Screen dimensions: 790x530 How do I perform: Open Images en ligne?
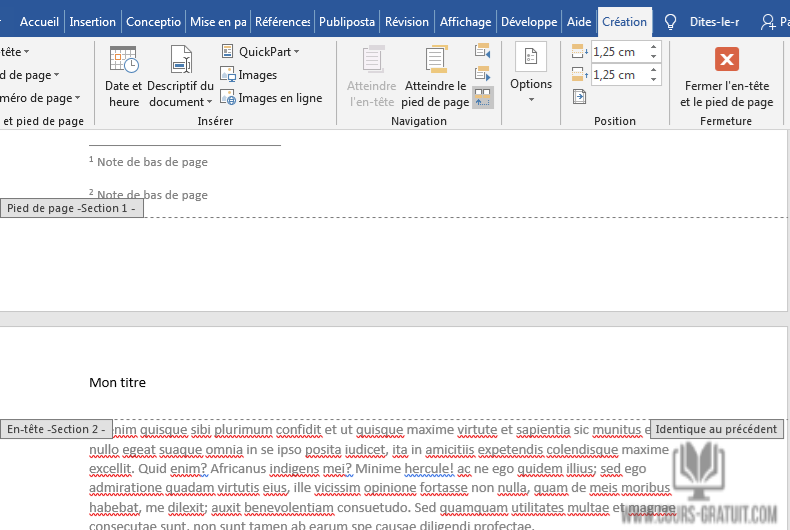(271, 98)
